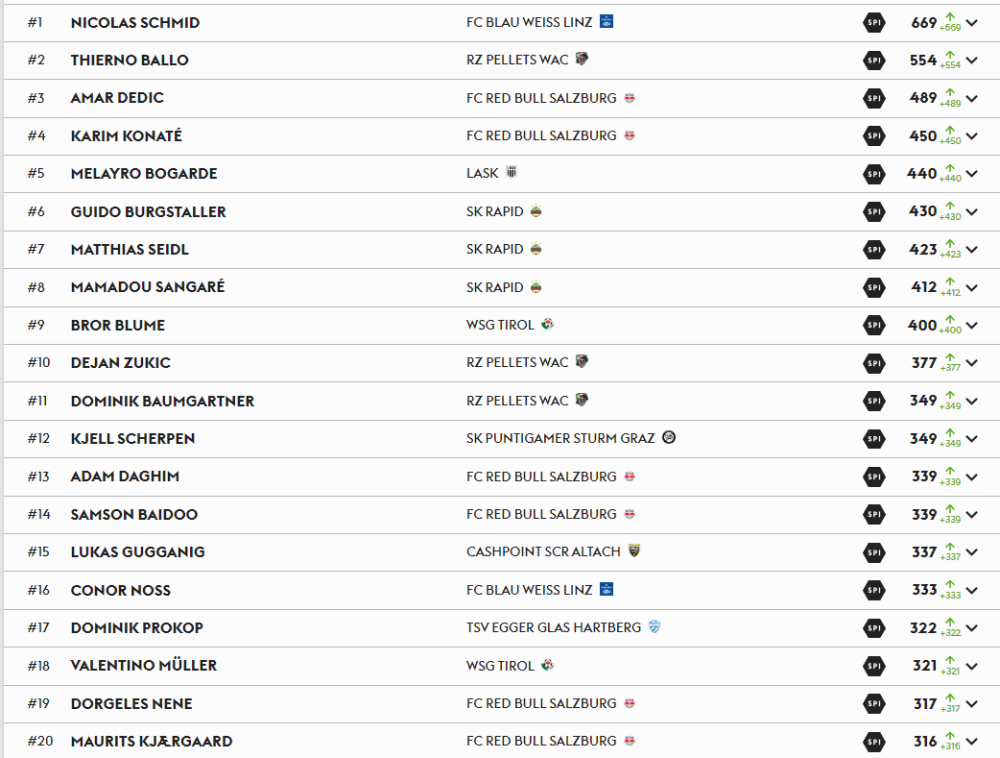The image size is (1000, 758).
Task: Click the #19 rank of Dorgeles Nene
Action: click(38, 703)
